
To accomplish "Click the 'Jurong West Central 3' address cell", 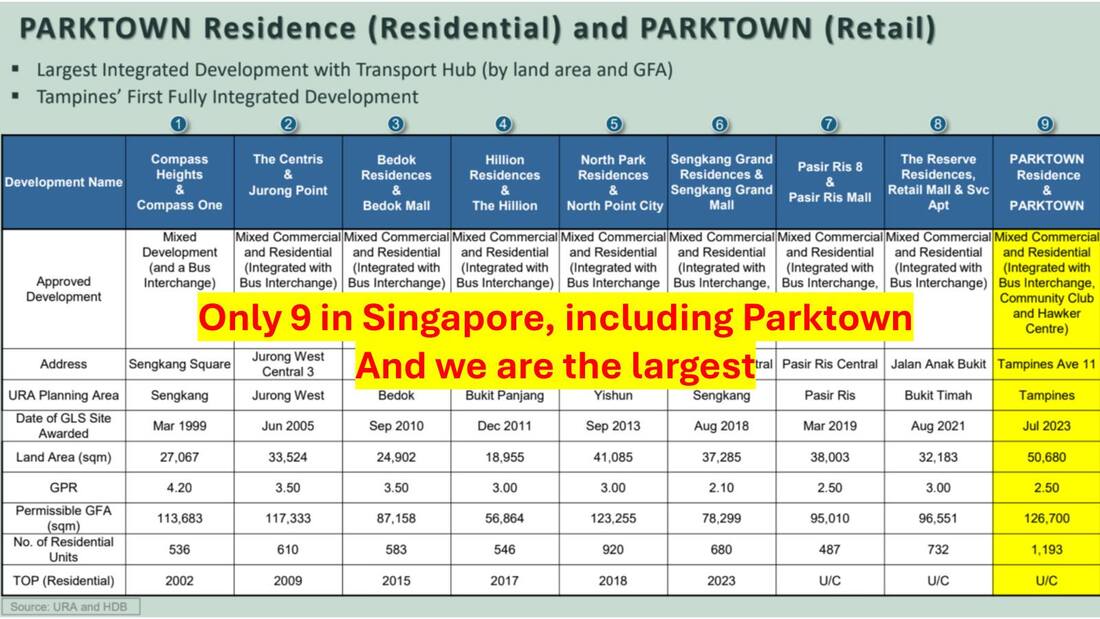I will click(x=288, y=364).
